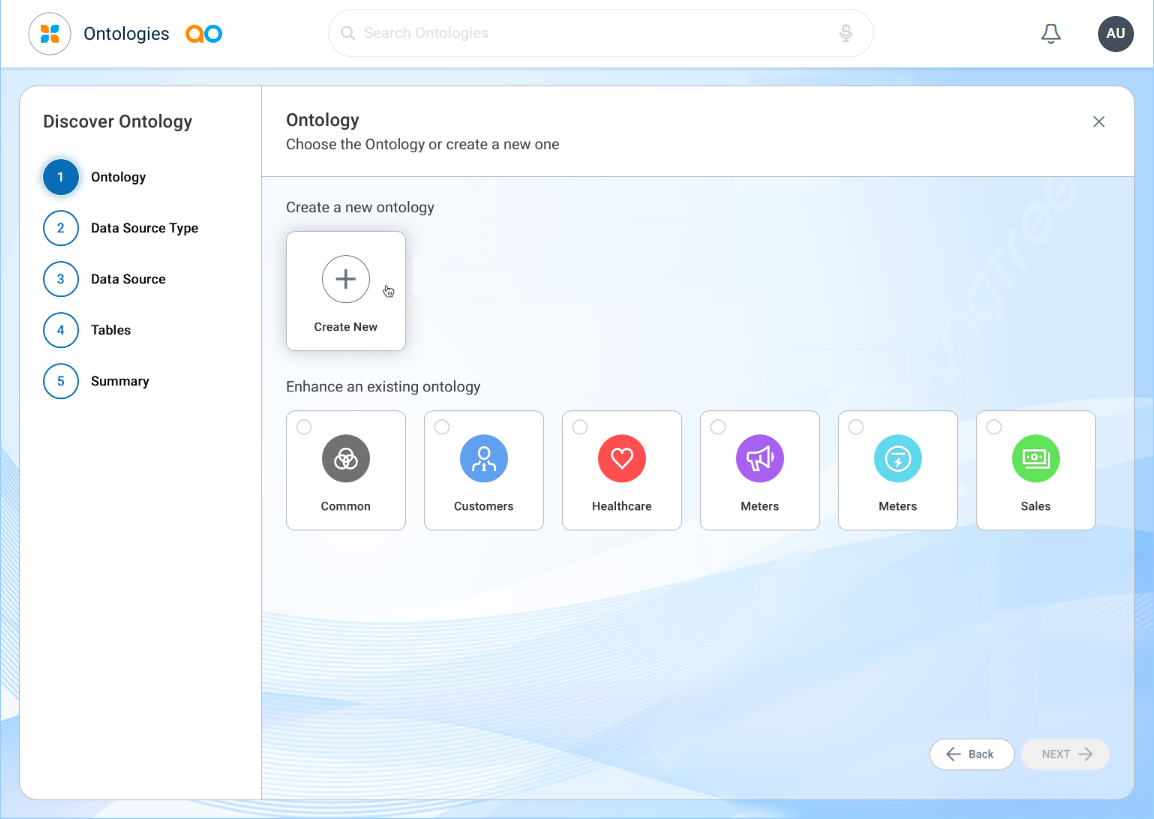Click the Customers person icon

point(484,459)
